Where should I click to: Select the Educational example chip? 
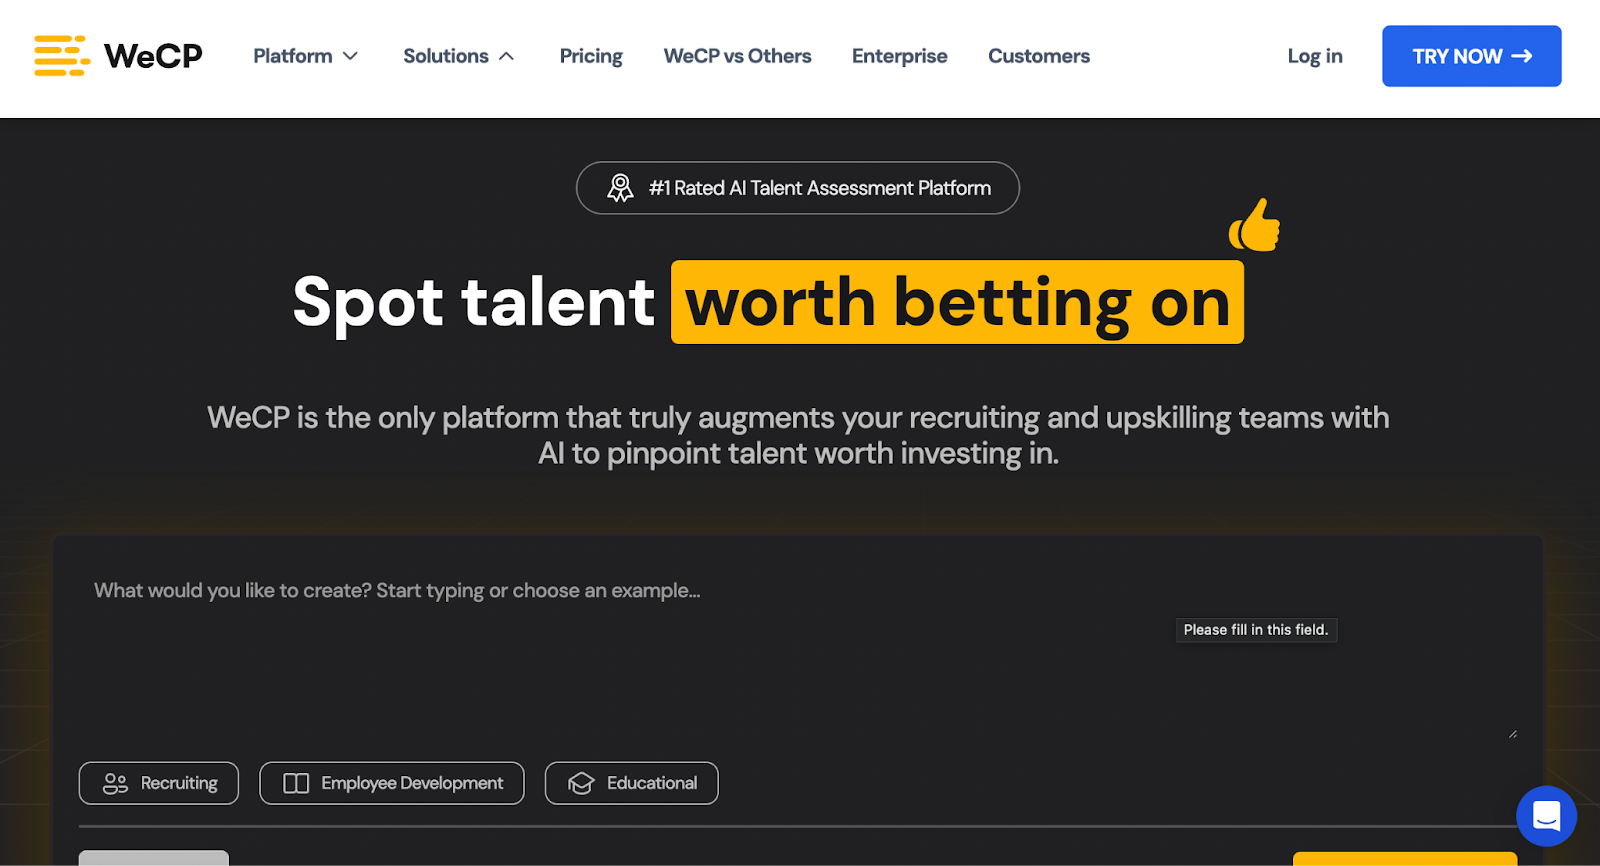[x=631, y=783]
